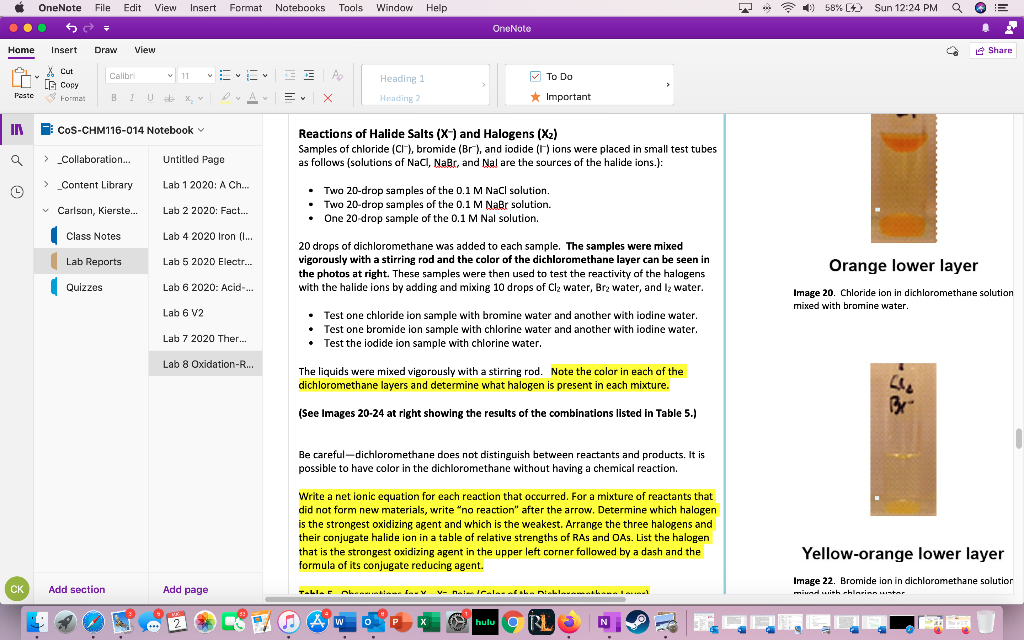Screen dimensions: 1024x640
Task: Open the Notebooks menu in menu bar
Action: pos(300,7)
